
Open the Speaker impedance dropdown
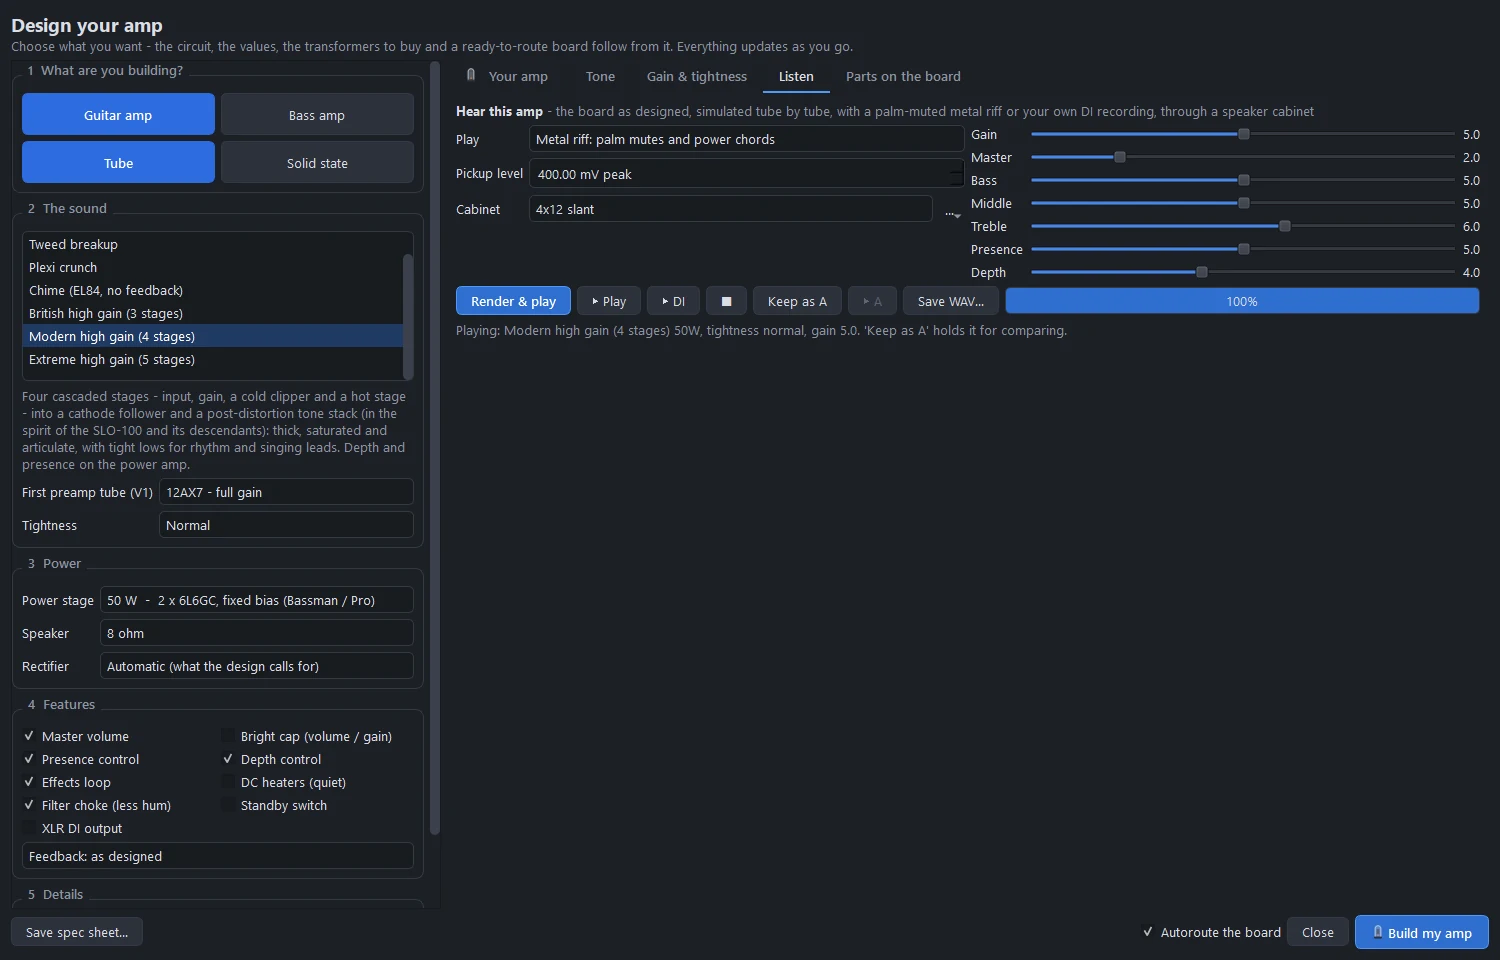(x=257, y=633)
